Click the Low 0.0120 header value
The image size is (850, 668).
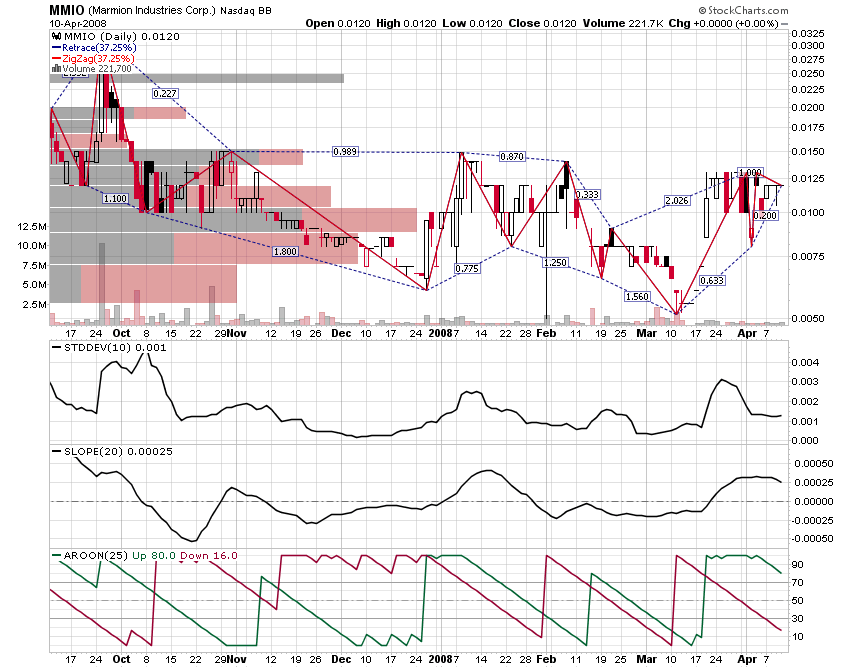click(472, 23)
